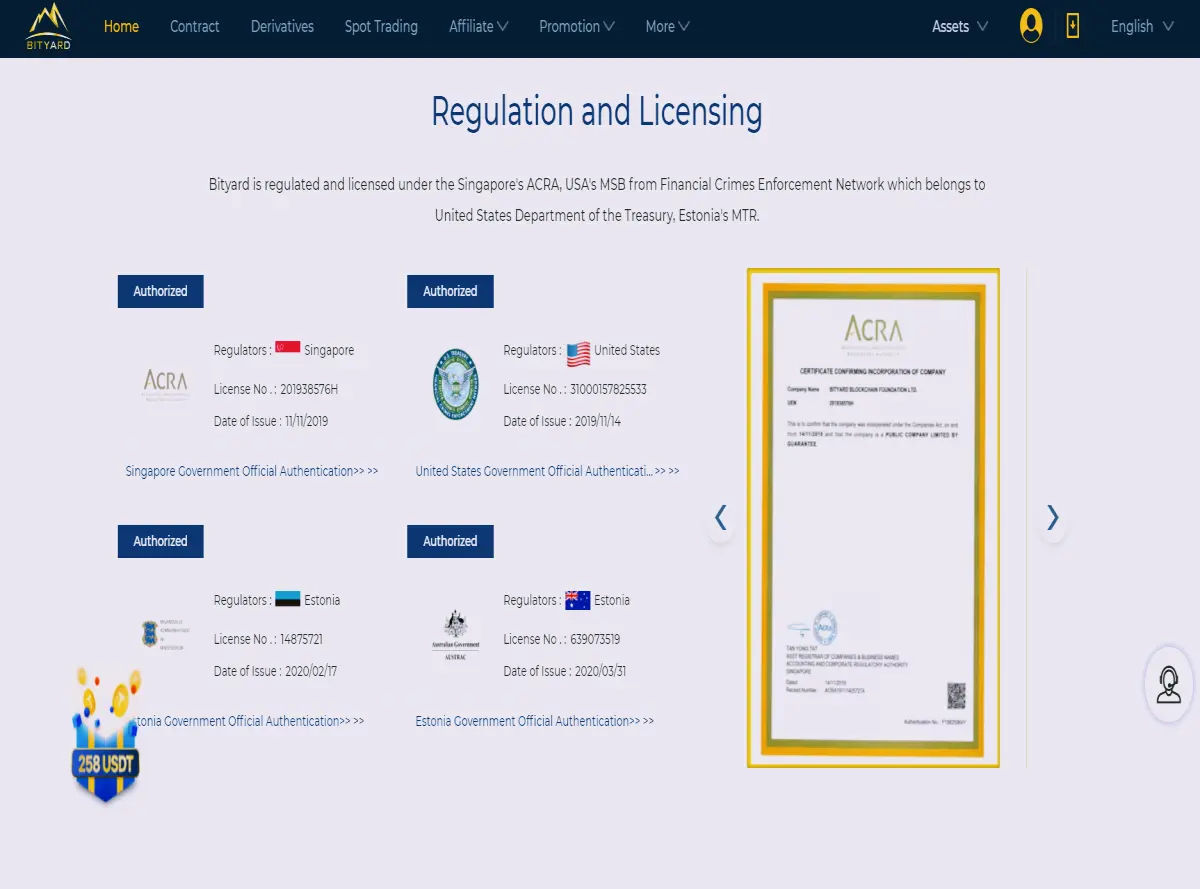Go to the Home tab
Image resolution: width=1200 pixels, height=889 pixels.
(121, 27)
